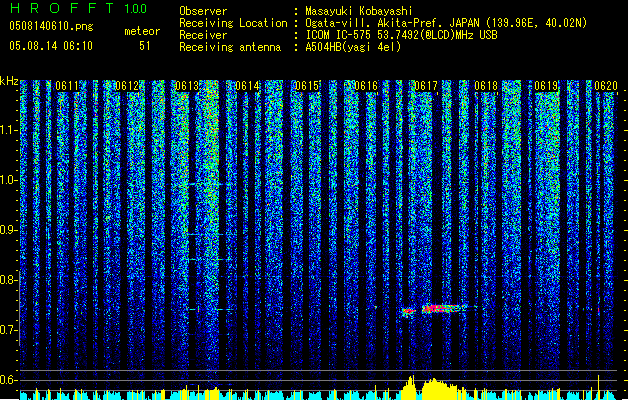Image resolution: width=629 pixels, height=400 pixels.
Task: Click the meteor count value 51
Action: tap(145, 46)
